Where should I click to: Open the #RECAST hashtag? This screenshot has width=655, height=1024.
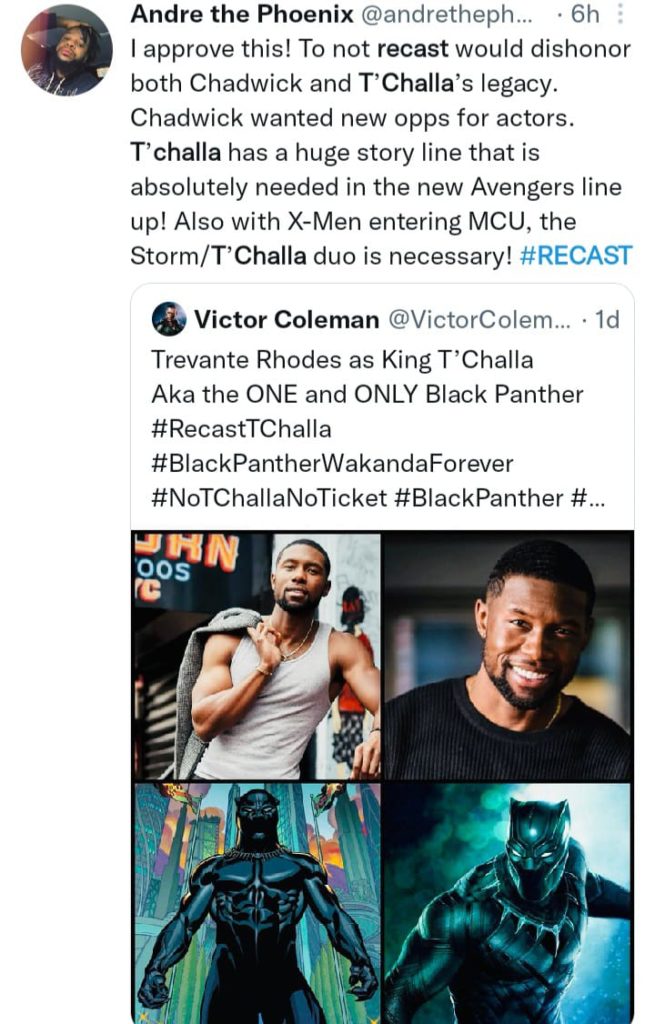(576, 255)
